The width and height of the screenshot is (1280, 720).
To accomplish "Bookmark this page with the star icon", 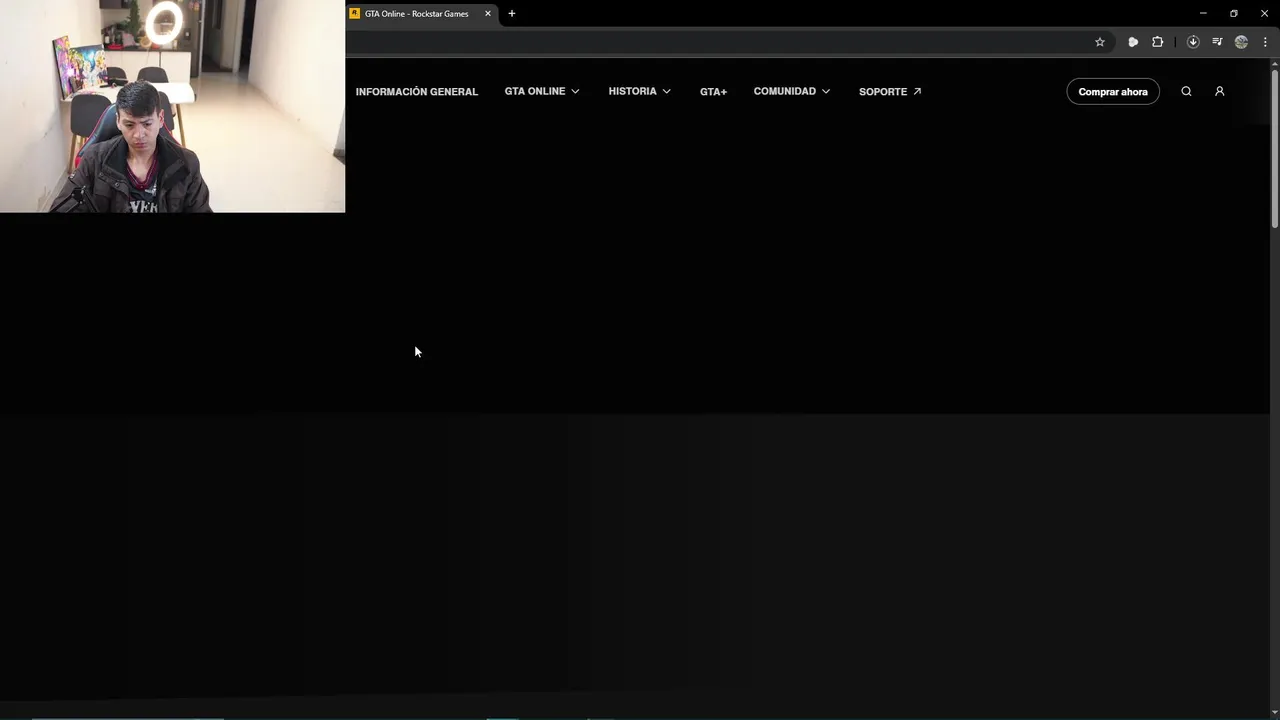I will pos(1100,42).
